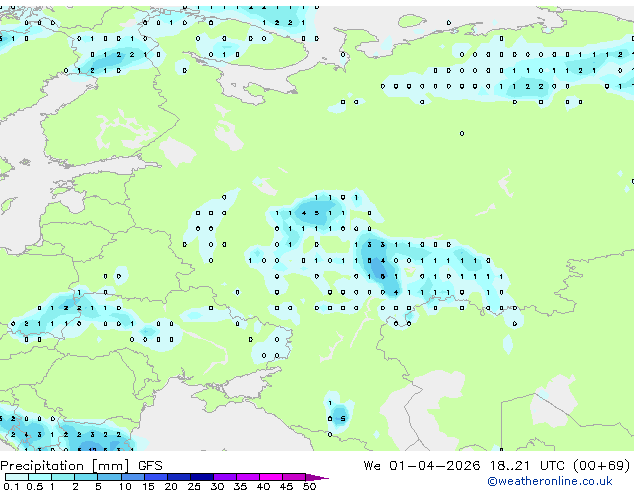Pick the legend swatch between 1 and 2

[63, 477]
